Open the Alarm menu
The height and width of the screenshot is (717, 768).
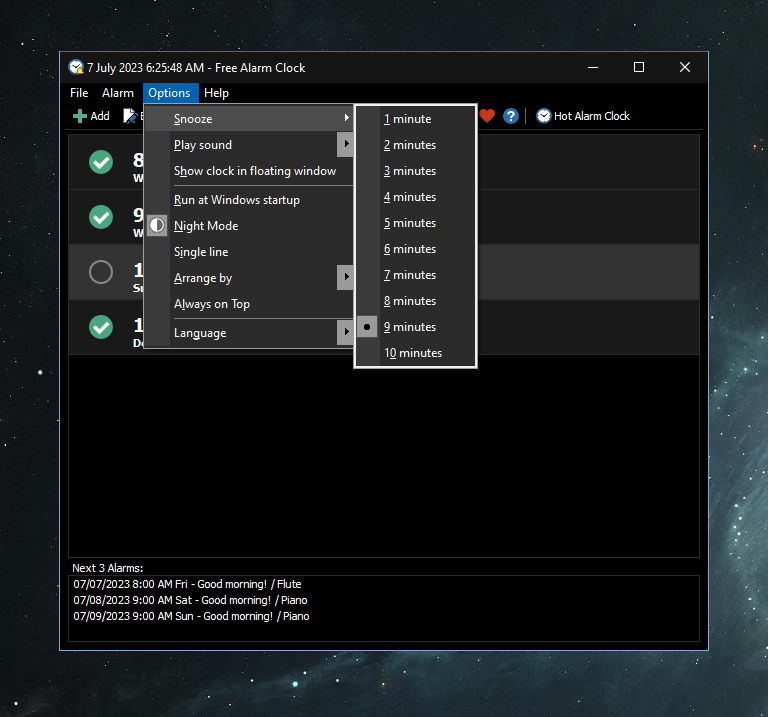pyautogui.click(x=118, y=93)
